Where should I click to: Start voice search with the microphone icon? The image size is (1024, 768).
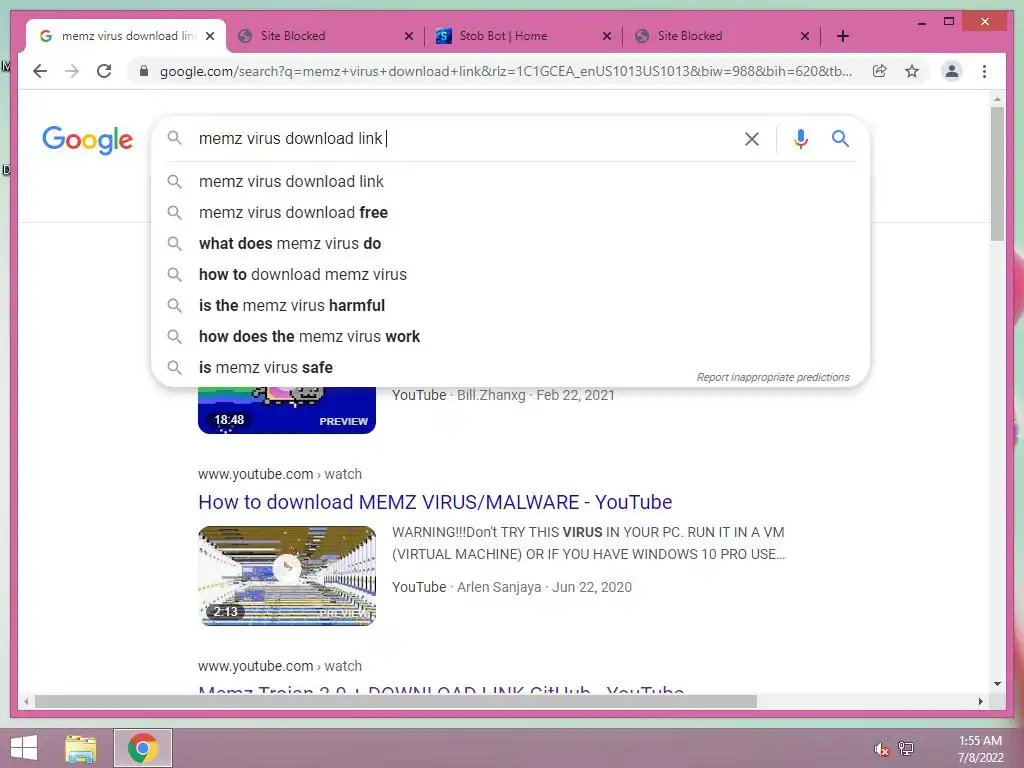point(801,138)
